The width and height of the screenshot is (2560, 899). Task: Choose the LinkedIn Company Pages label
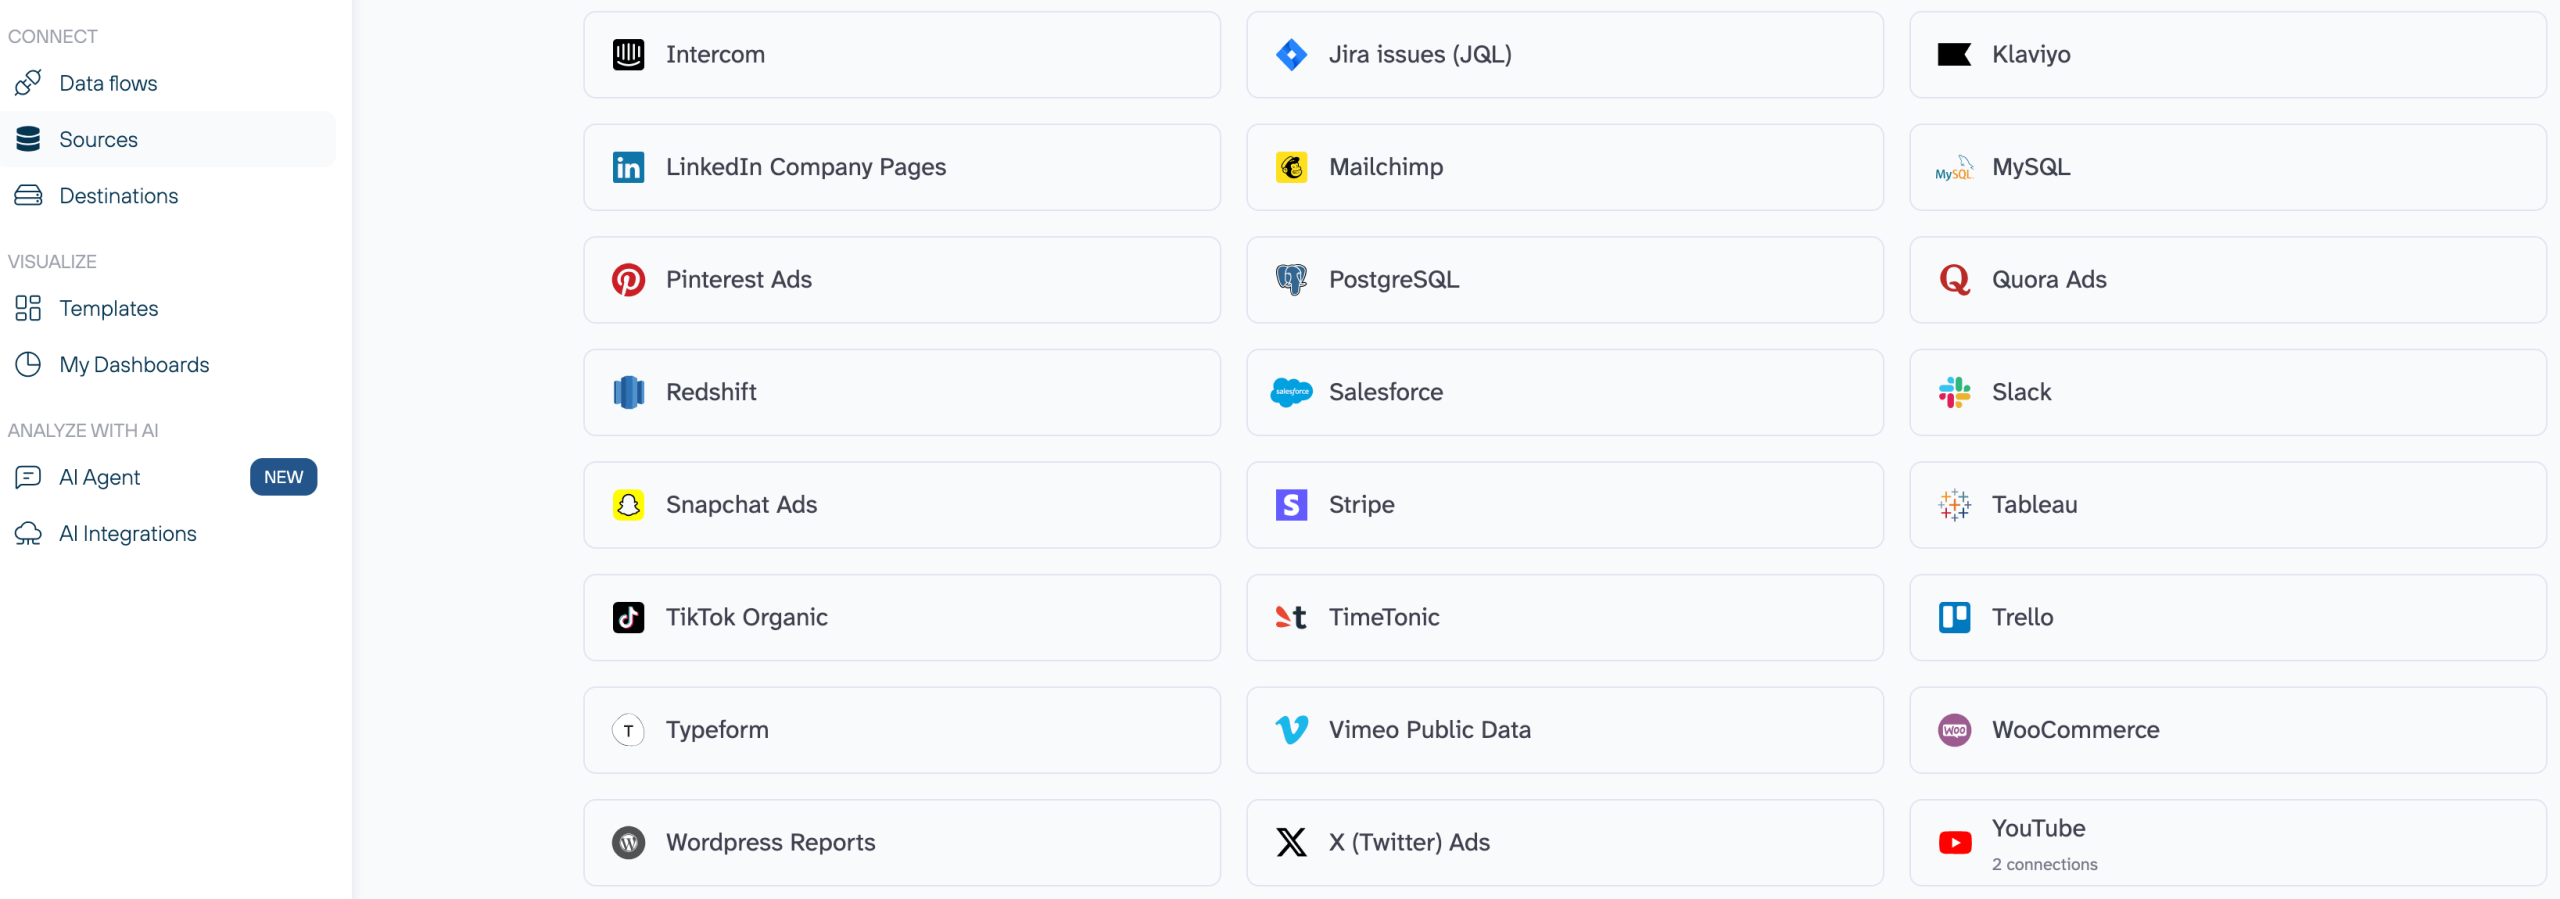click(806, 167)
